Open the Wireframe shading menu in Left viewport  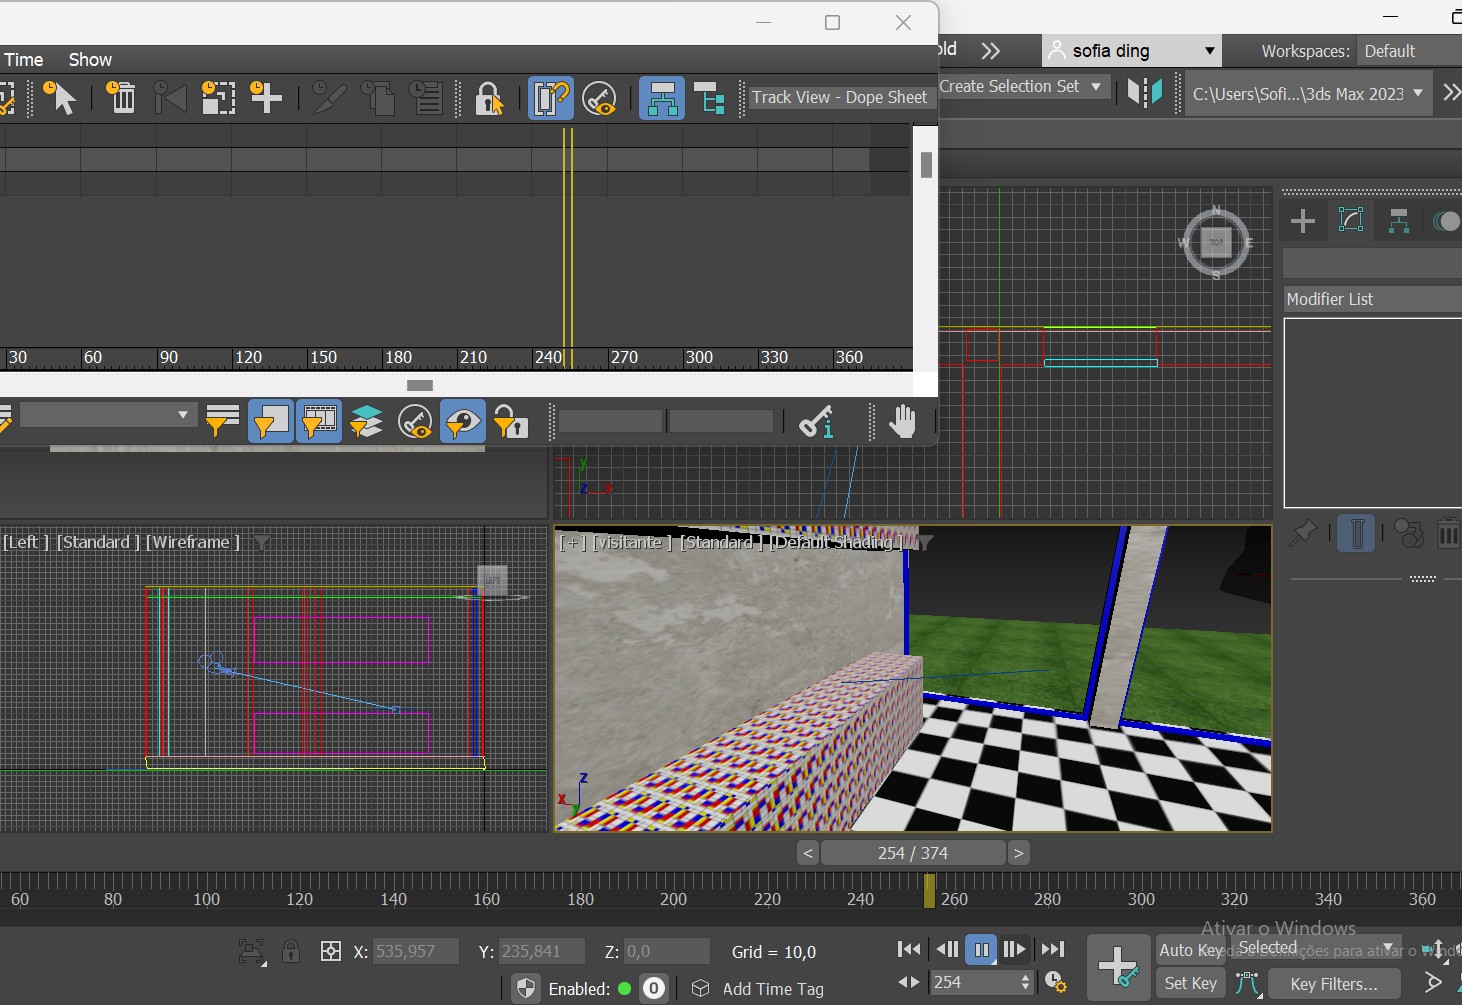pyautogui.click(x=193, y=542)
